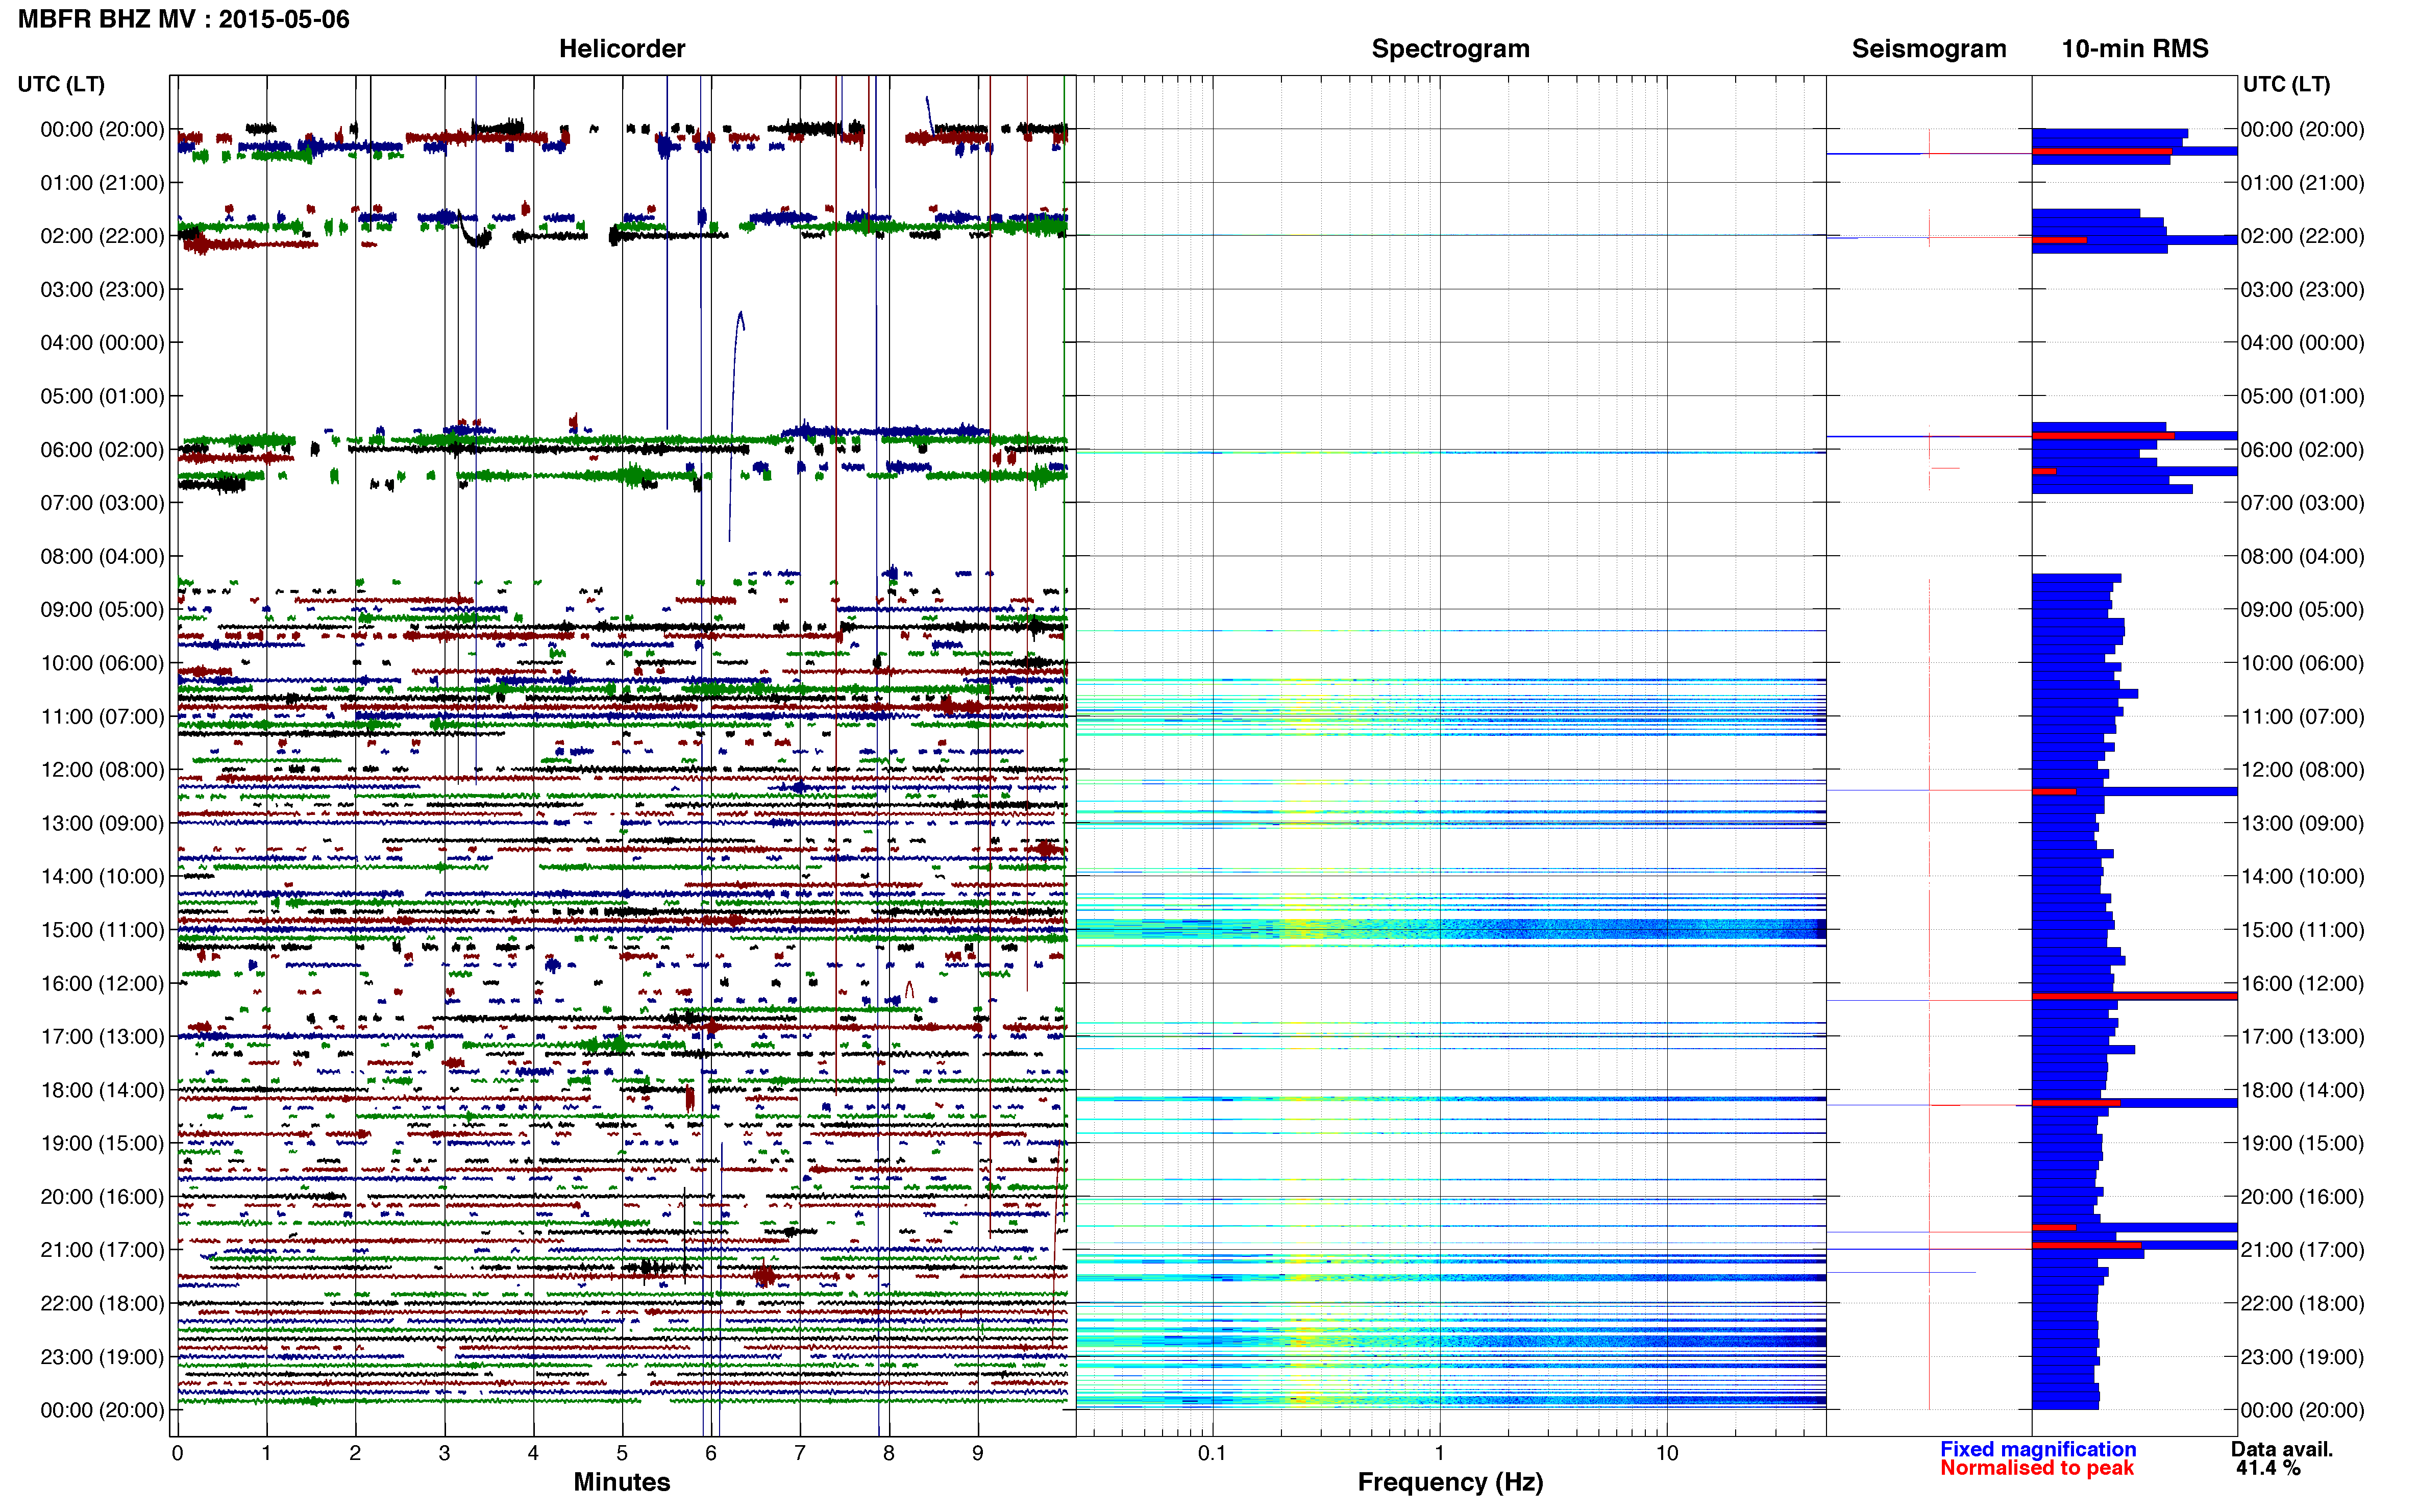
Task: Click the left UTC (LT) axis label
Action: 61,84
